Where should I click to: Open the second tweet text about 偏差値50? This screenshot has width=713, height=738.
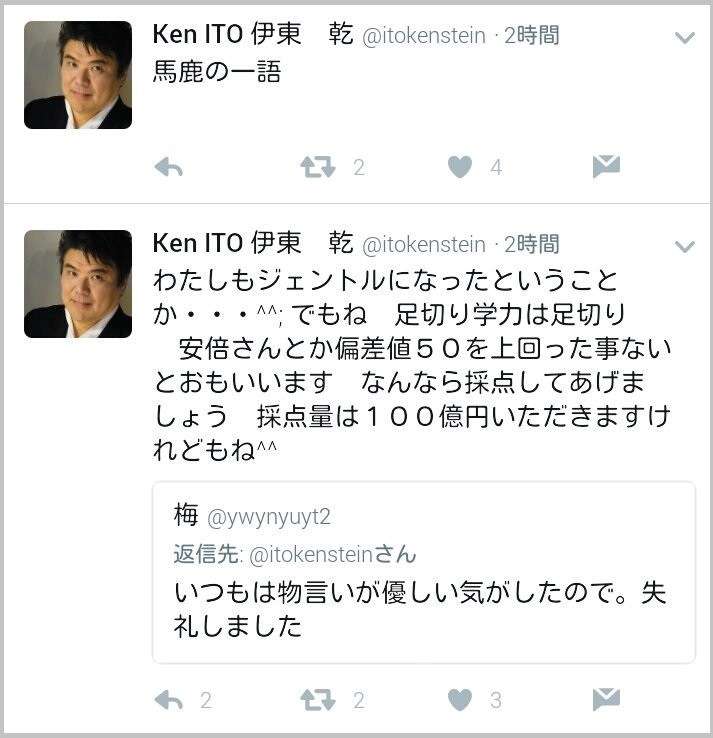412,365
